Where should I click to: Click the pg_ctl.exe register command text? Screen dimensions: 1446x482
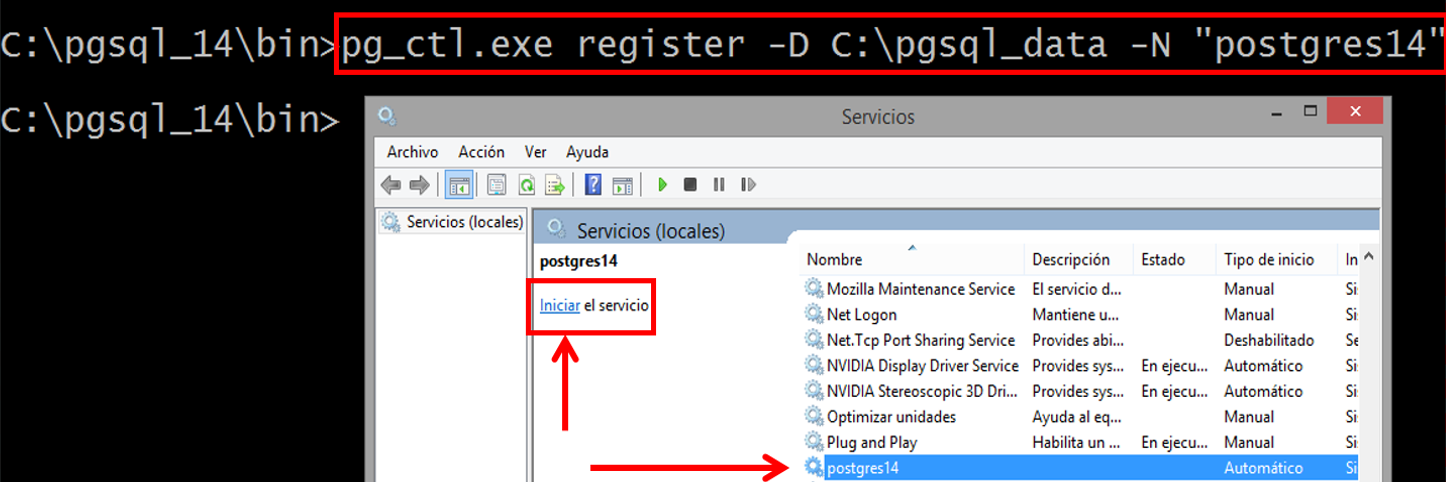(x=893, y=45)
